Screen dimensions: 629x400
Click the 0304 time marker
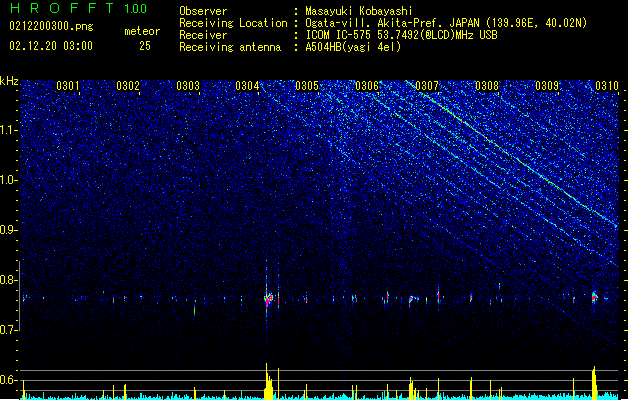click(247, 86)
